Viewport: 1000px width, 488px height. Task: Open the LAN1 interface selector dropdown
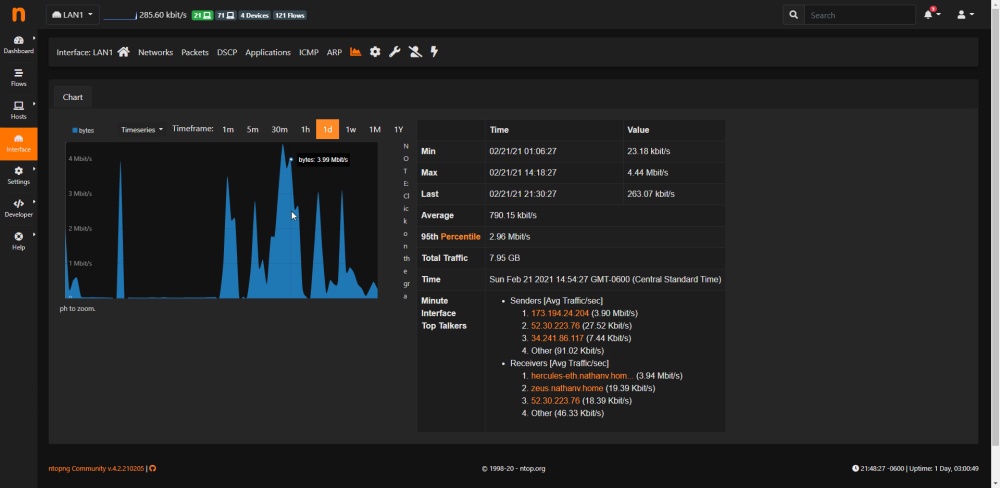(73, 15)
